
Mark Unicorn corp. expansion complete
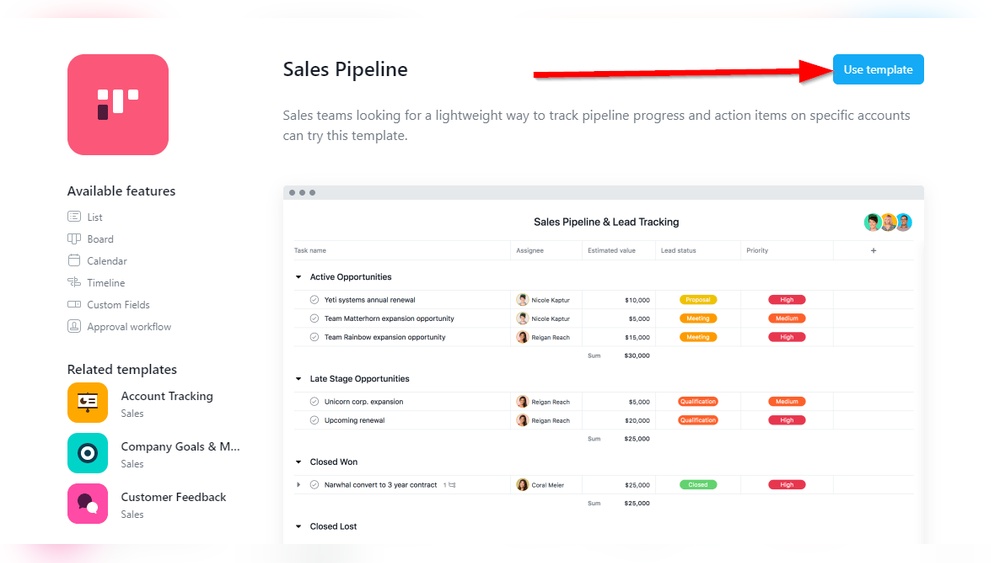[314, 402]
